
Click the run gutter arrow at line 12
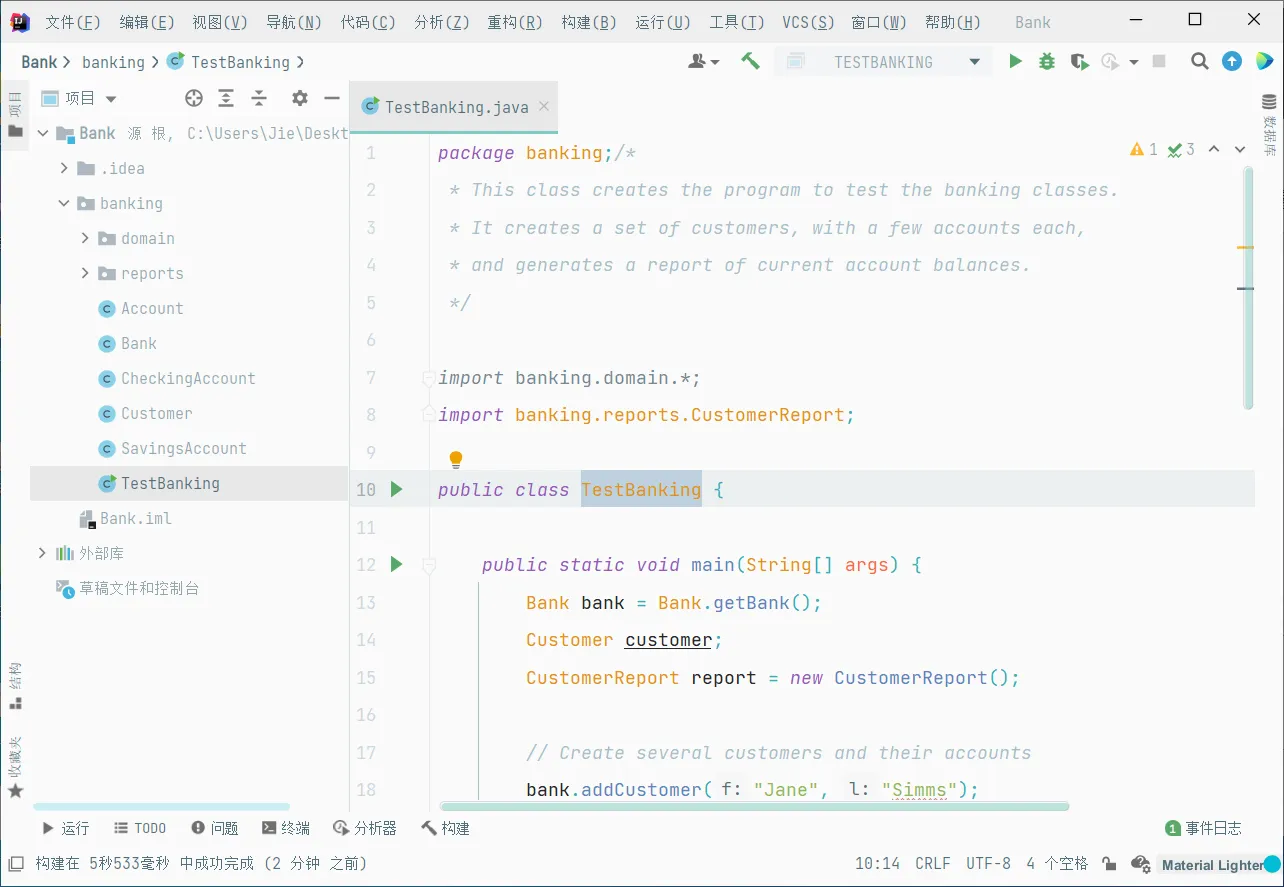[x=396, y=564]
